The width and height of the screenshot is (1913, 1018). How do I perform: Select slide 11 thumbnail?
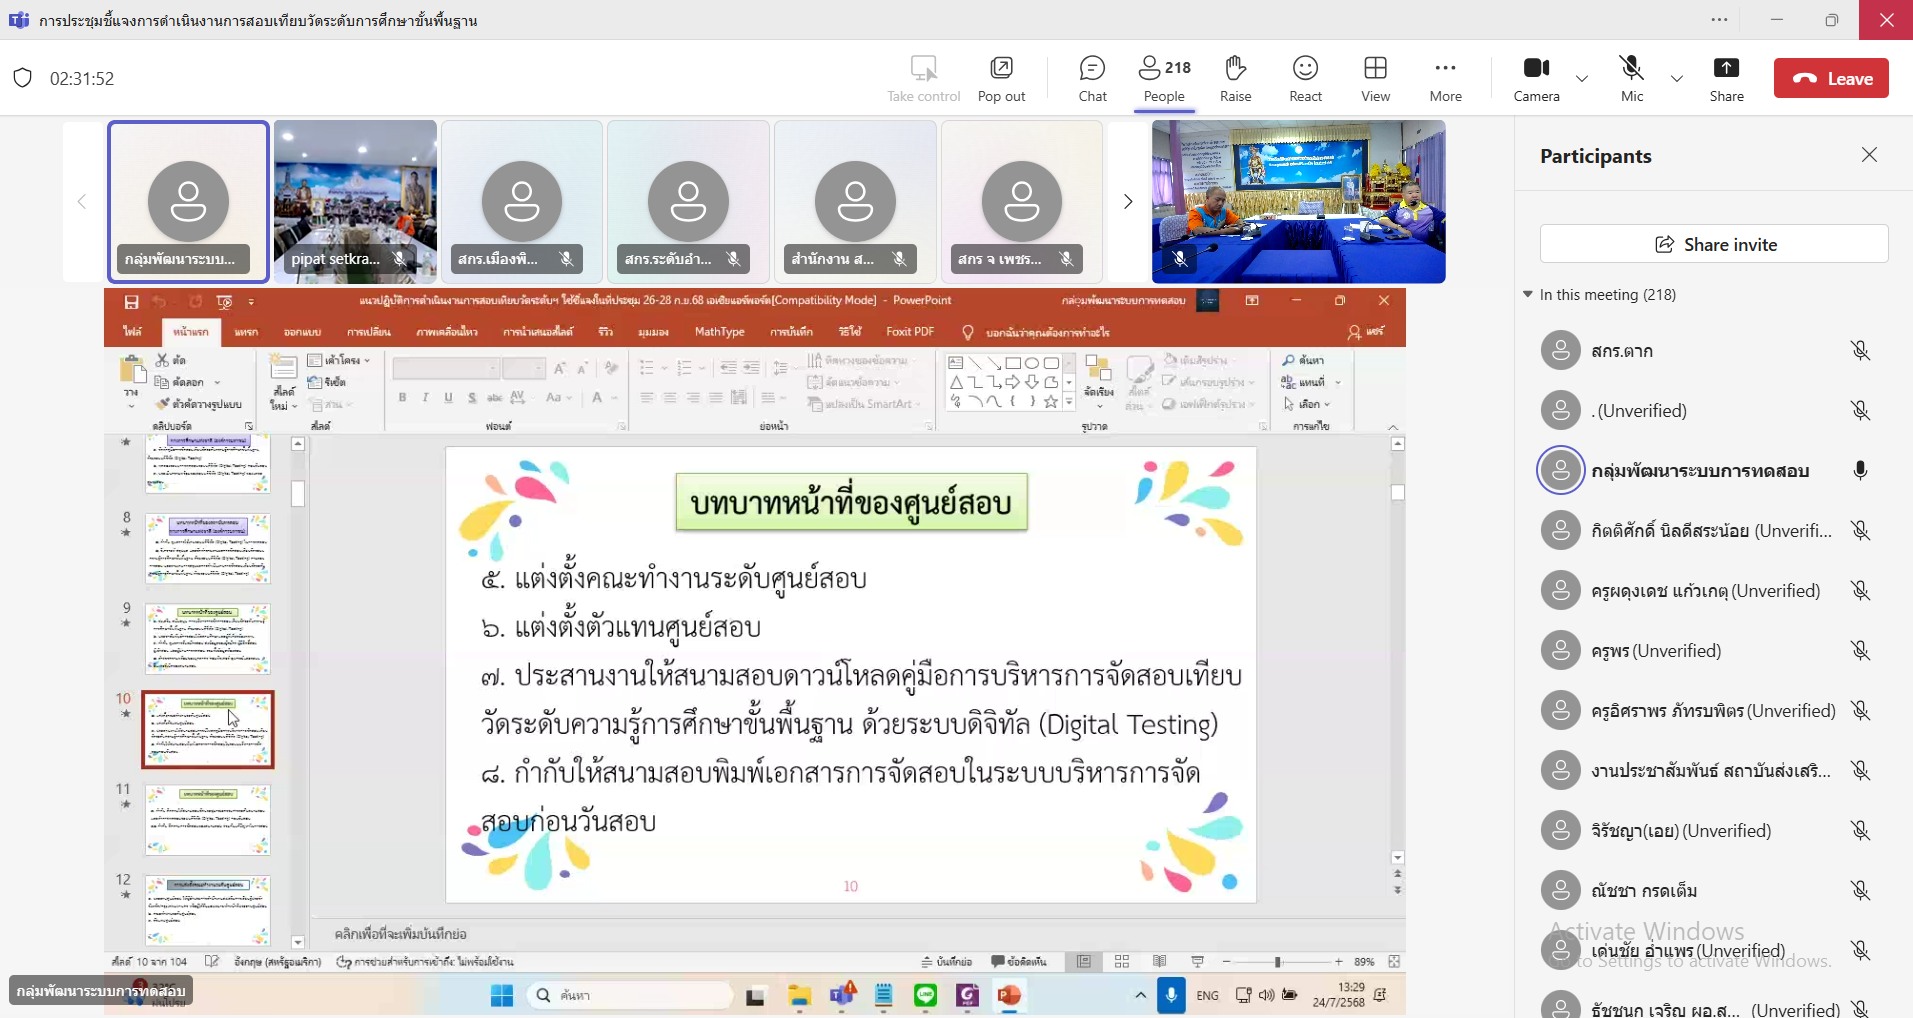[x=208, y=820]
